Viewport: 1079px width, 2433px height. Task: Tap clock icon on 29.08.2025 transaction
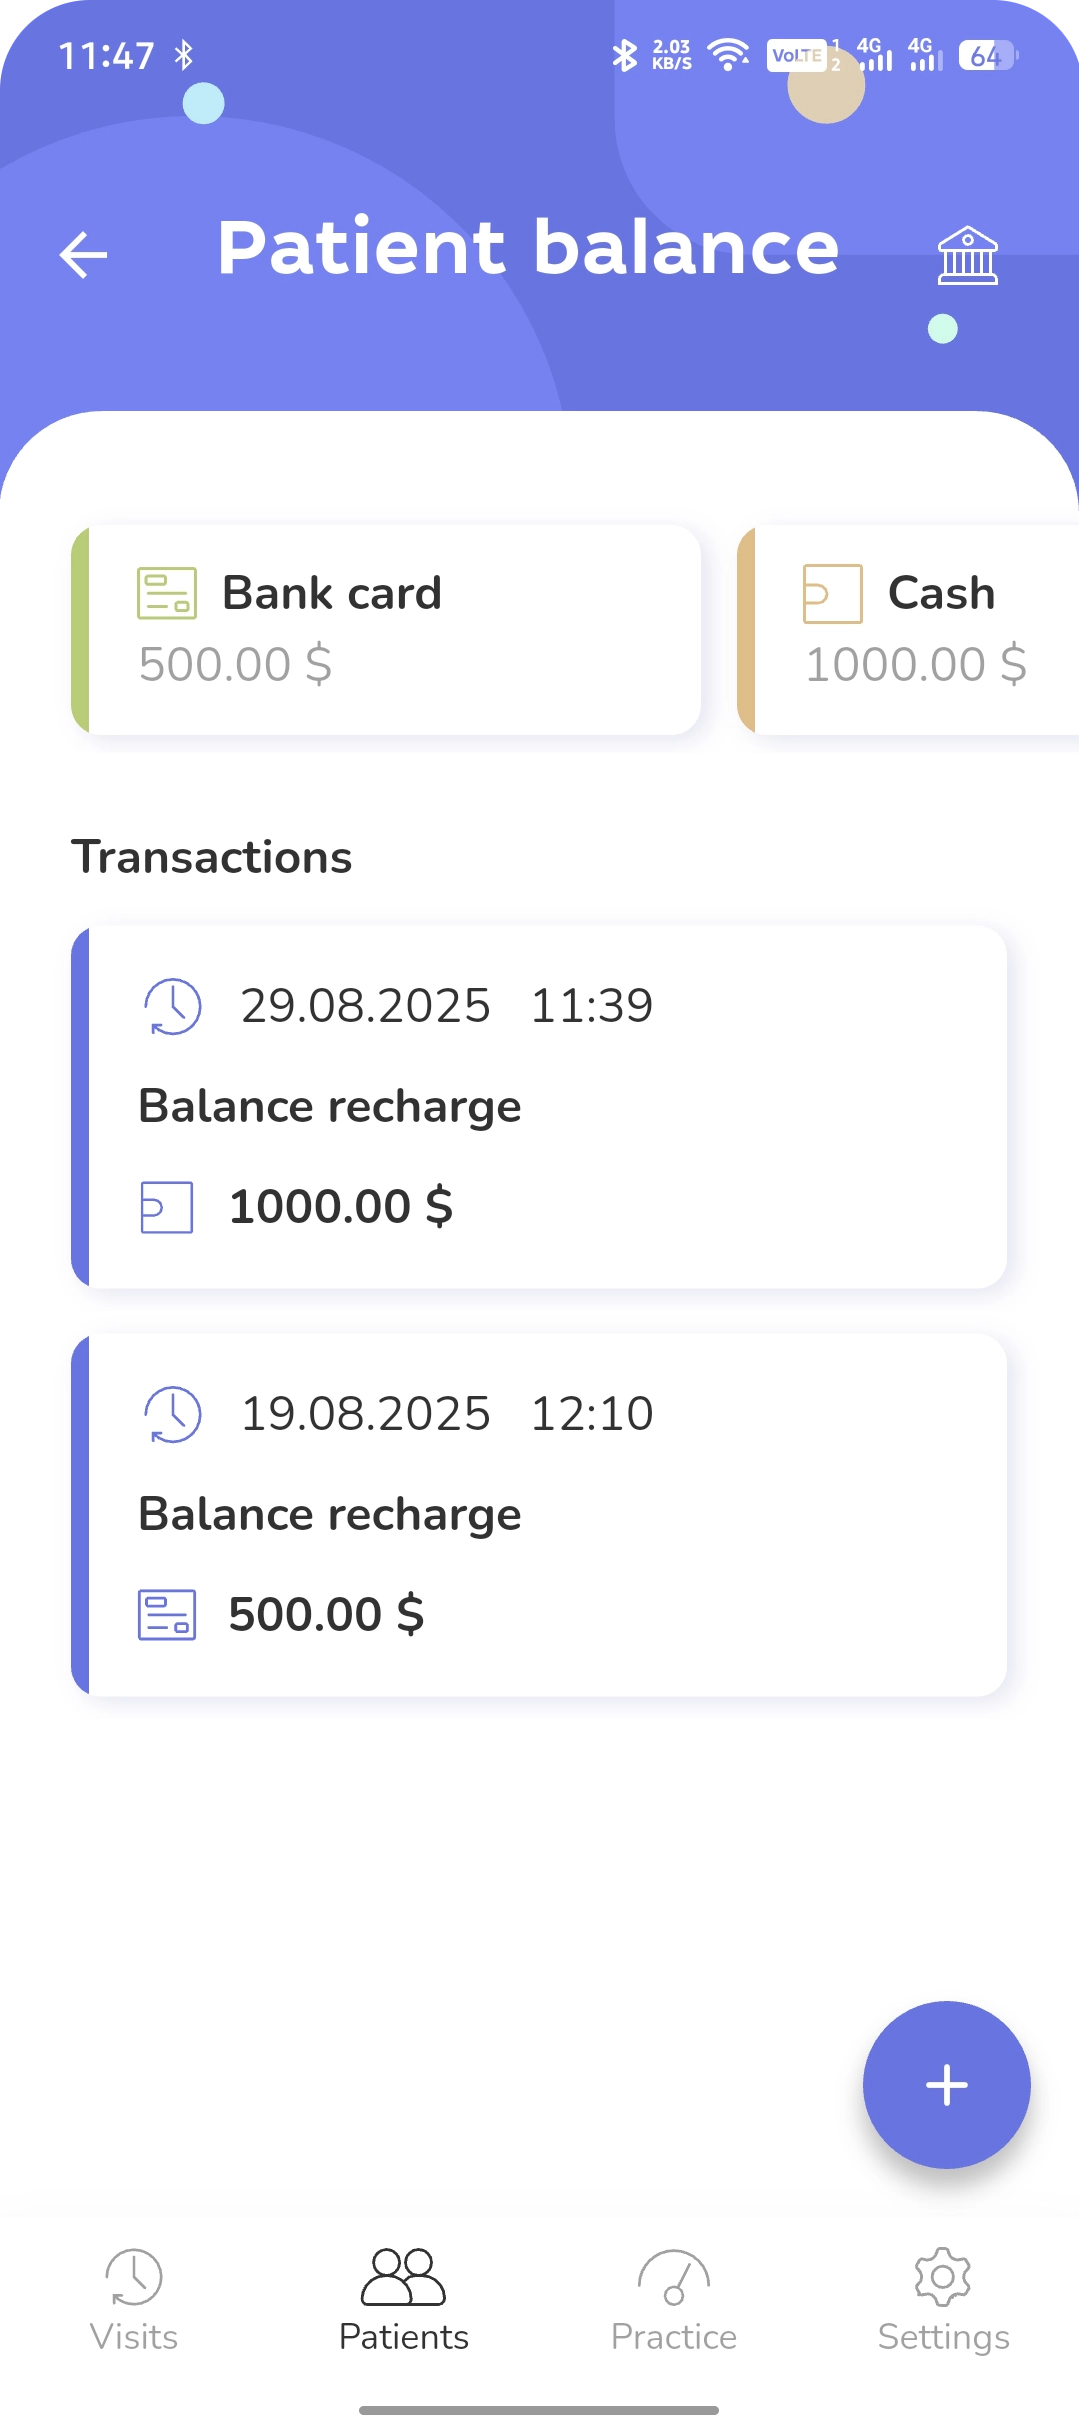click(x=173, y=1006)
